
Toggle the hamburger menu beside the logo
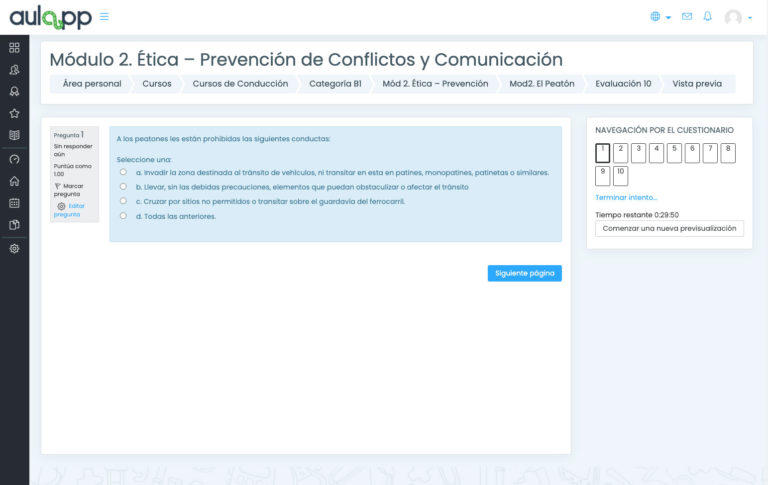pyautogui.click(x=105, y=16)
